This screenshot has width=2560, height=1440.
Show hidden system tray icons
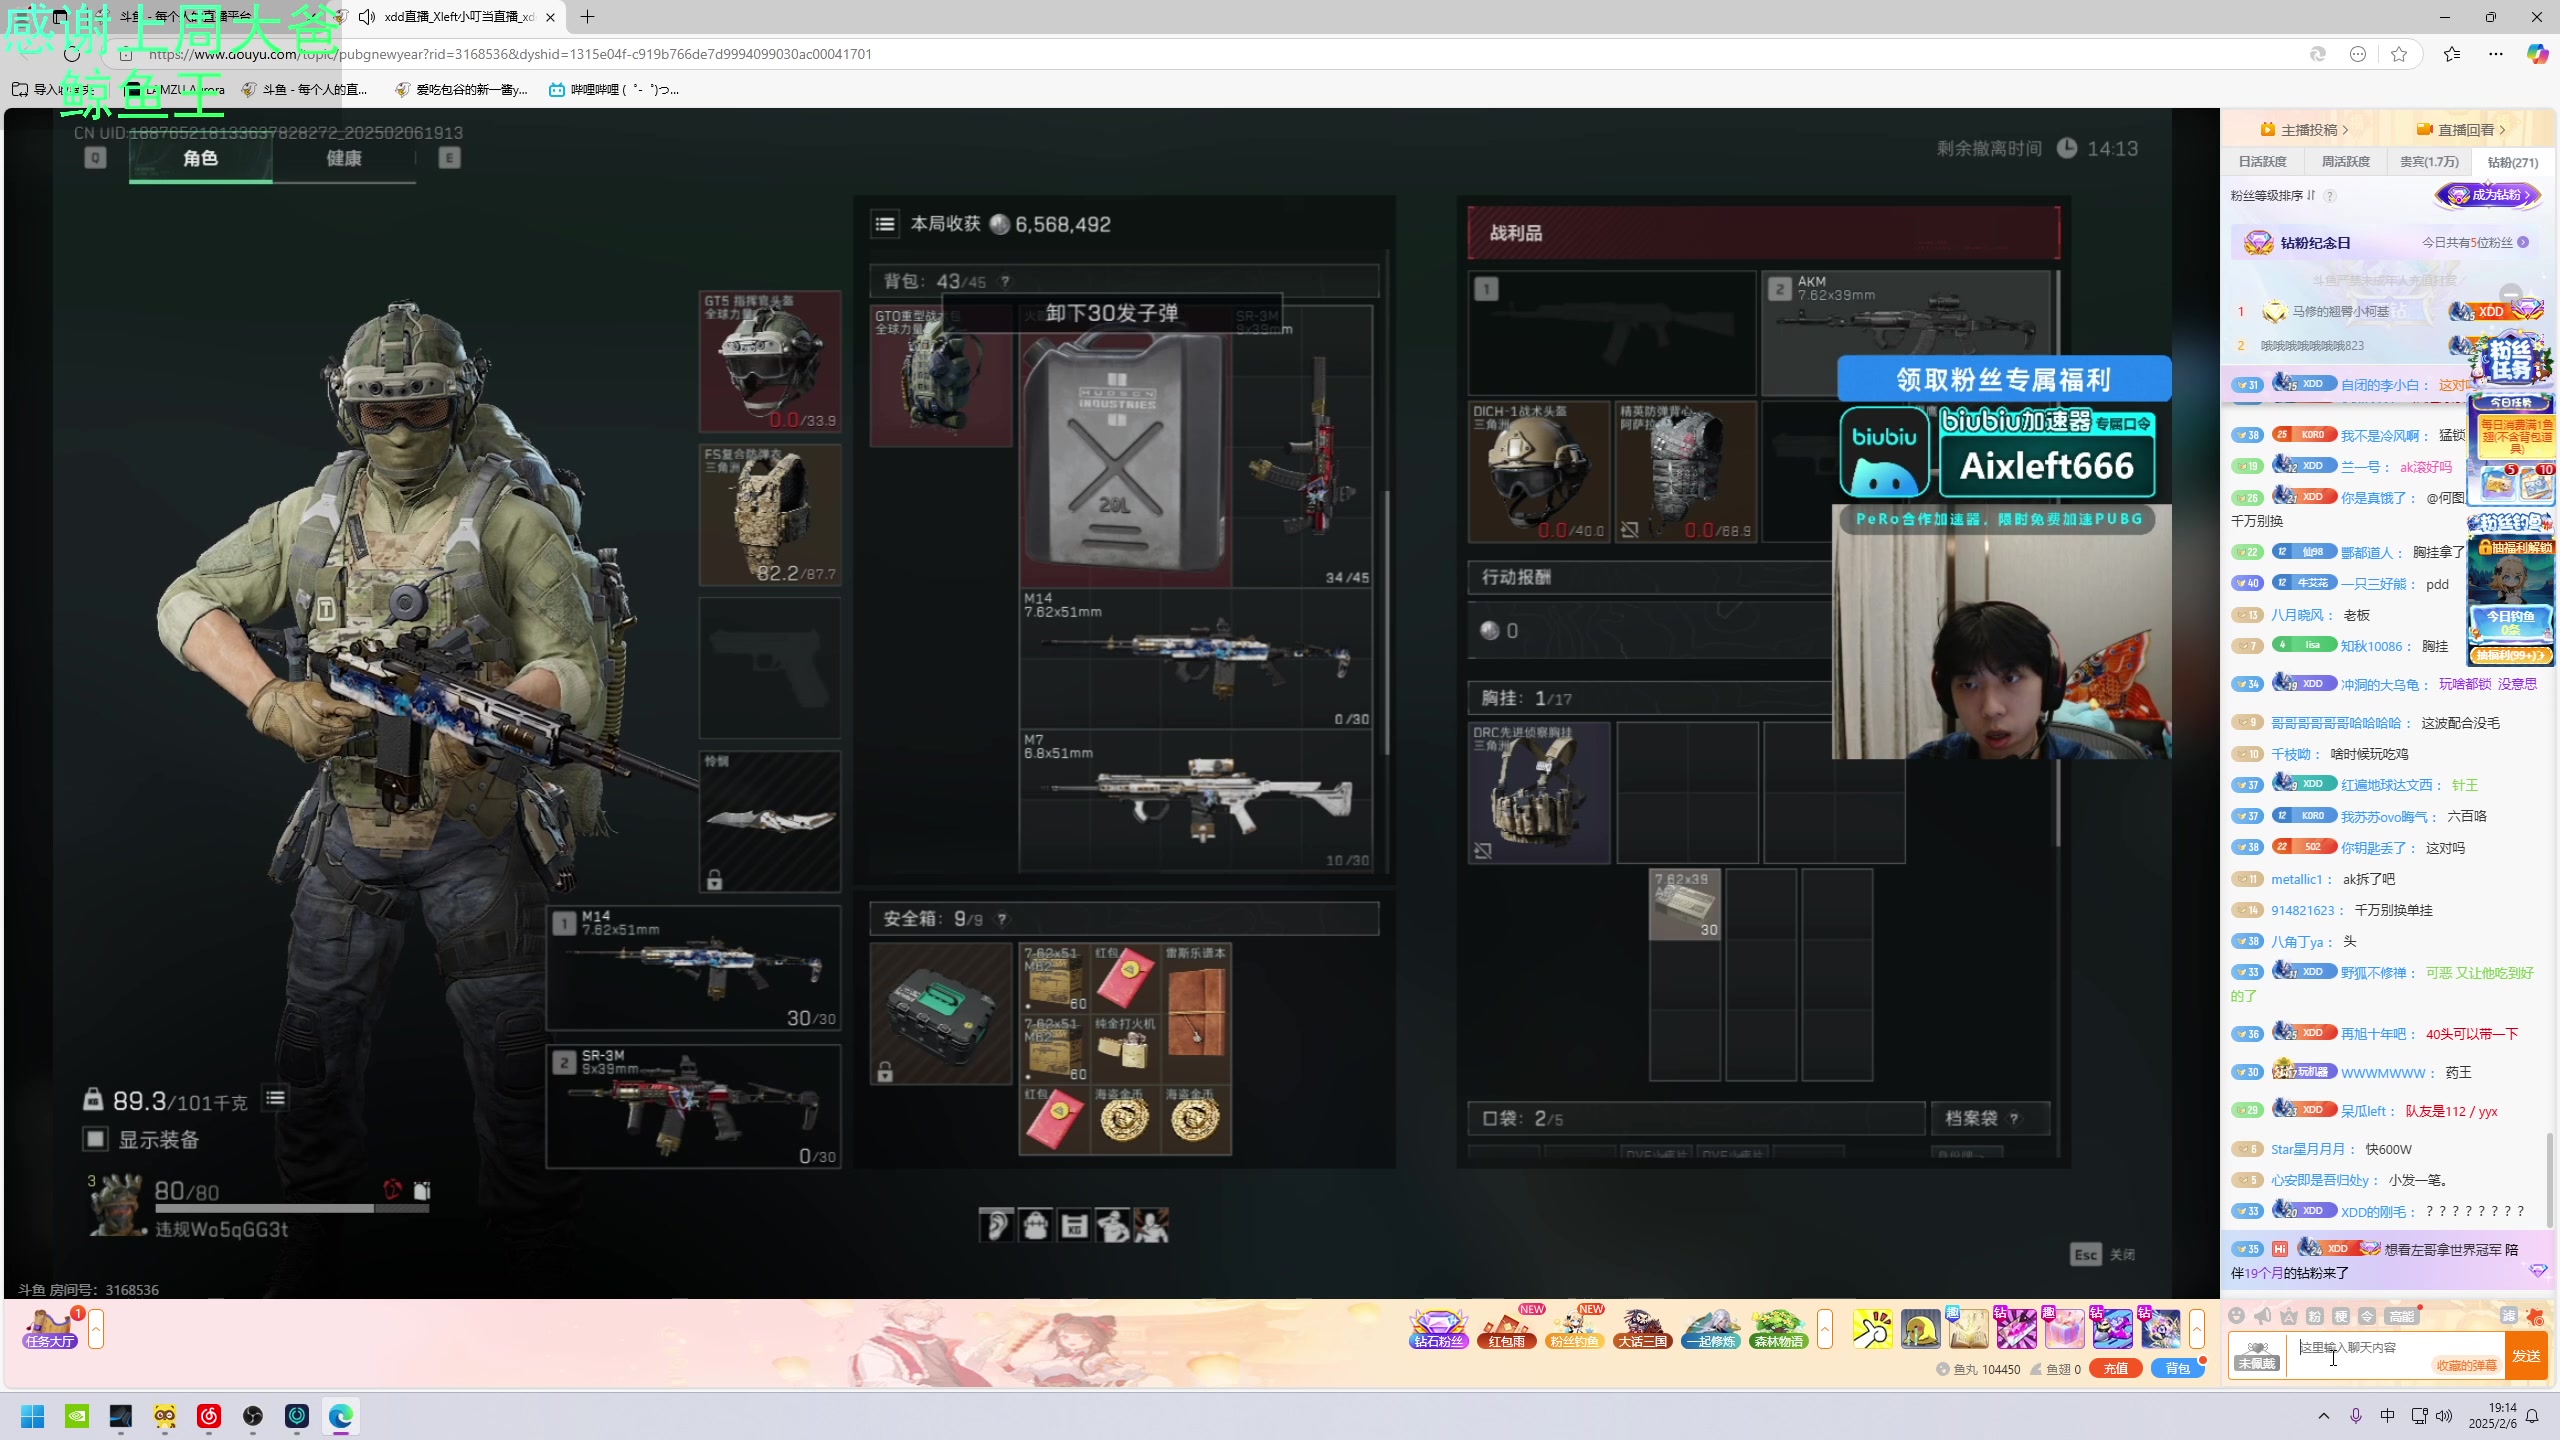point(2324,1416)
